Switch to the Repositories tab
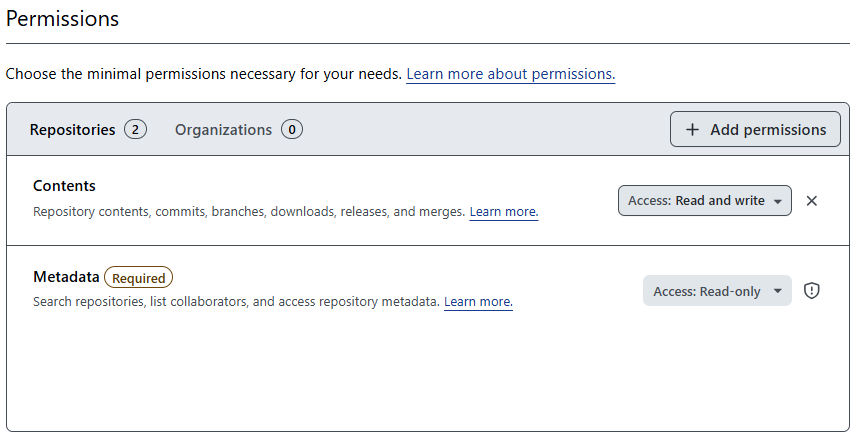 (72, 130)
